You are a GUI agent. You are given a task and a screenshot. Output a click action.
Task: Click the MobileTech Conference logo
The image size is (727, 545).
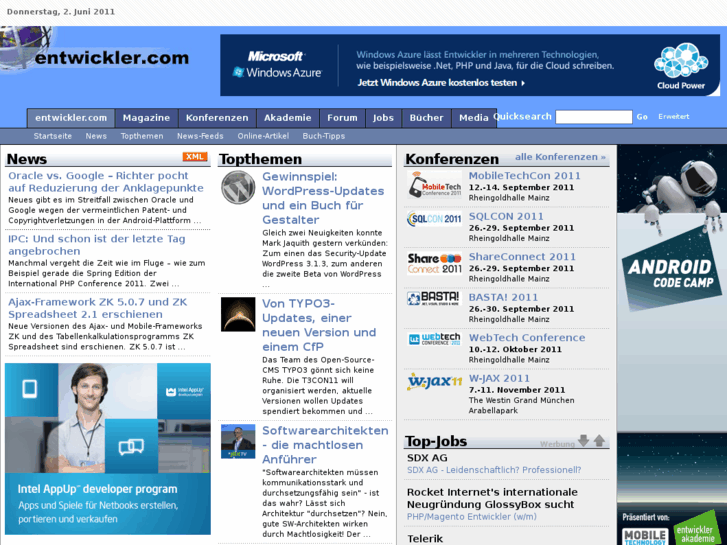pyautogui.click(x=434, y=184)
